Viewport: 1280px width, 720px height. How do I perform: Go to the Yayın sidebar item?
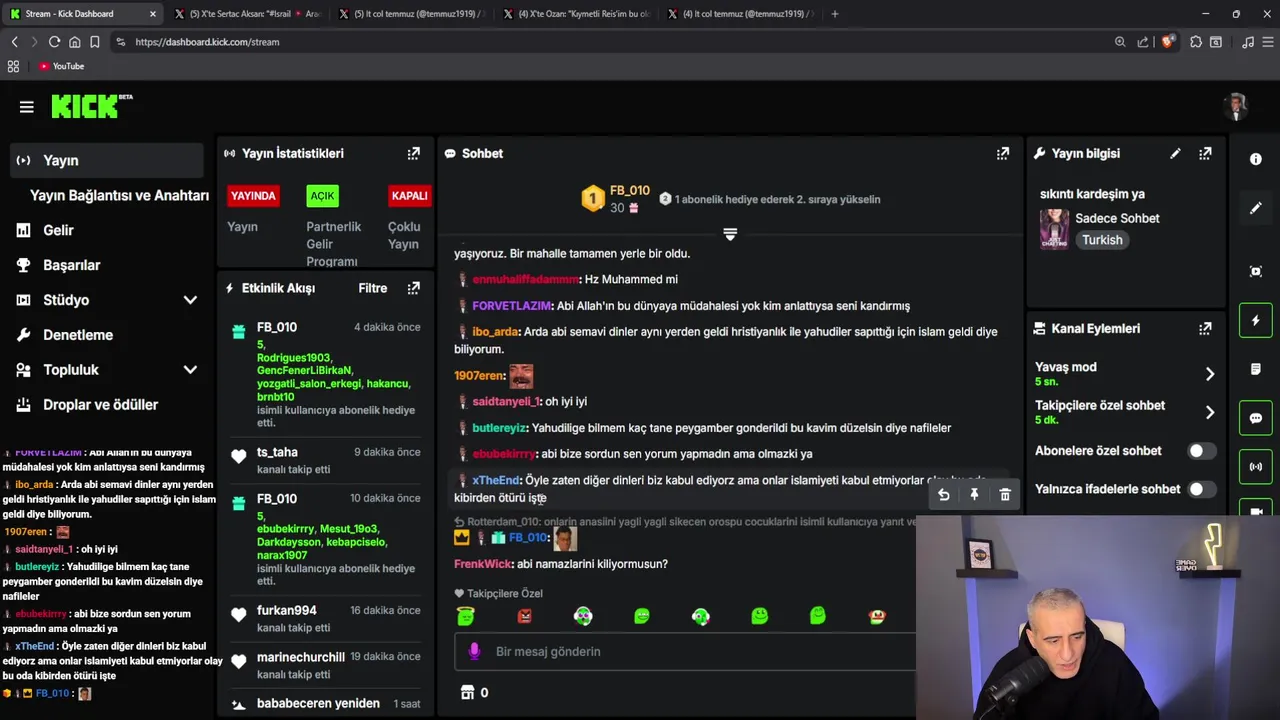[x=106, y=160]
